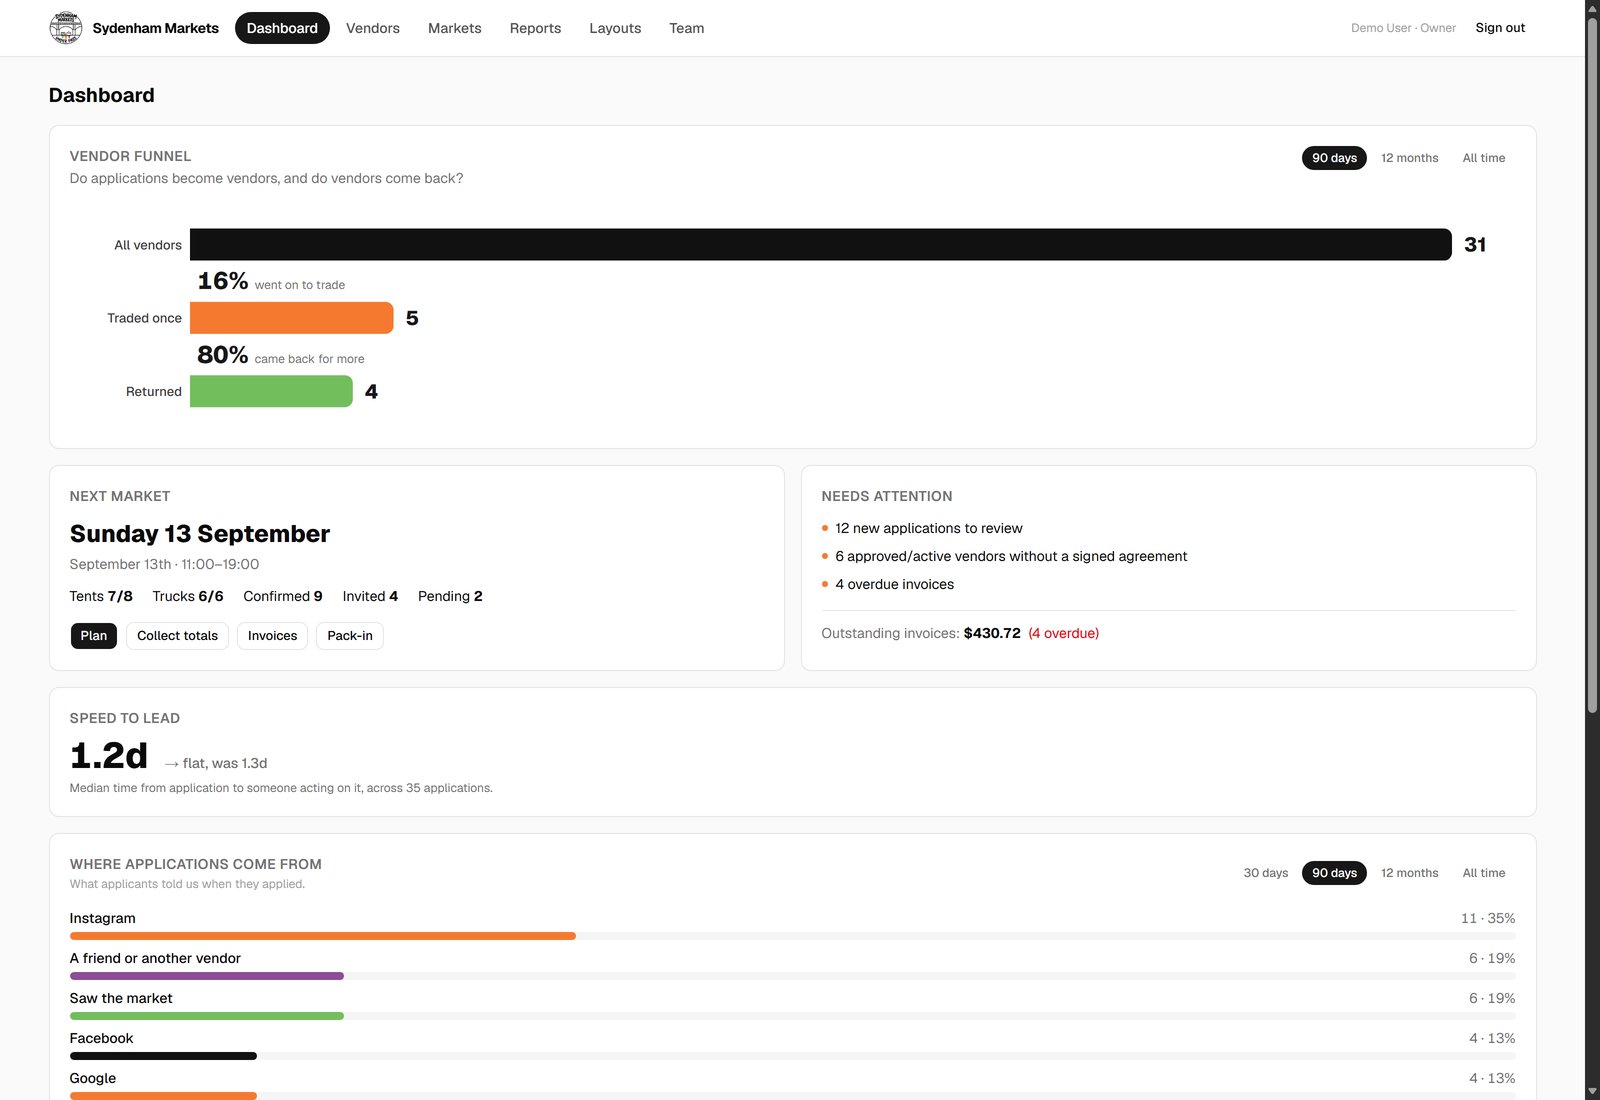Open the Pack-in view

(350, 636)
